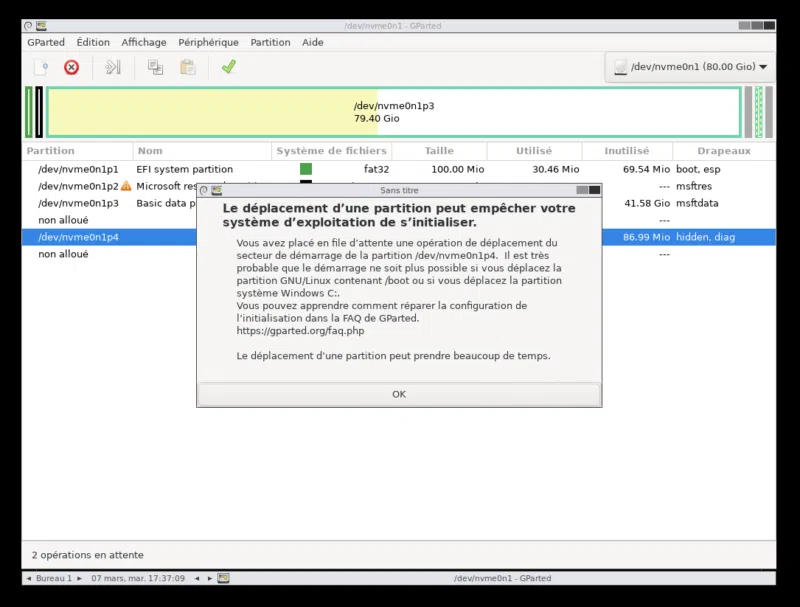Open the /dev/nvme0n1 (80.00 Gio) device selector
Image resolution: width=800 pixels, height=607 pixels.
pos(690,67)
